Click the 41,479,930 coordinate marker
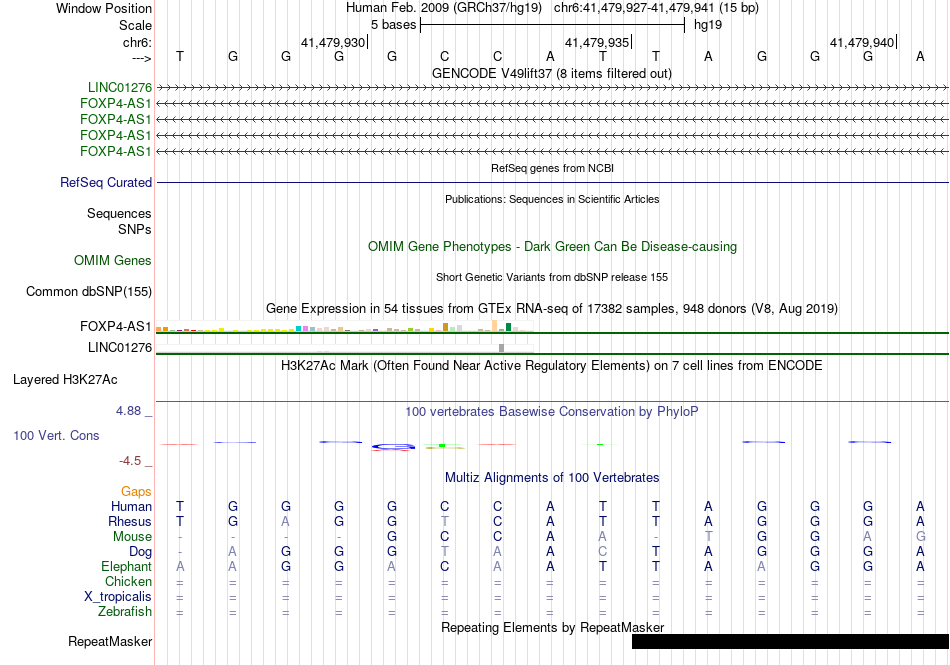 [333, 42]
